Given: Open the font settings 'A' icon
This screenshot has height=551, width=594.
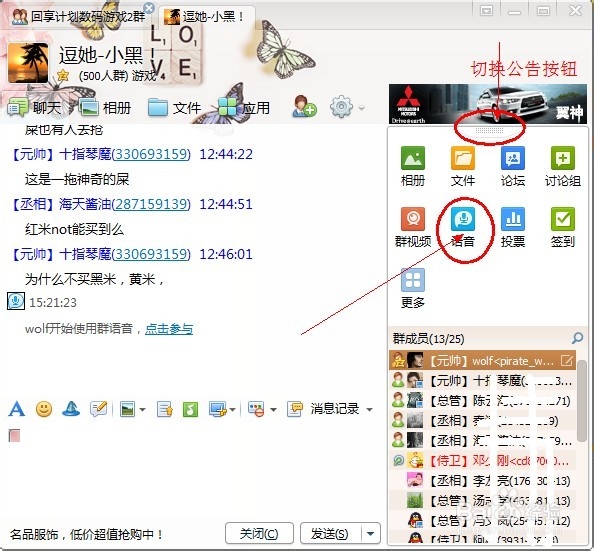Looking at the screenshot, I should pyautogui.click(x=17, y=409).
